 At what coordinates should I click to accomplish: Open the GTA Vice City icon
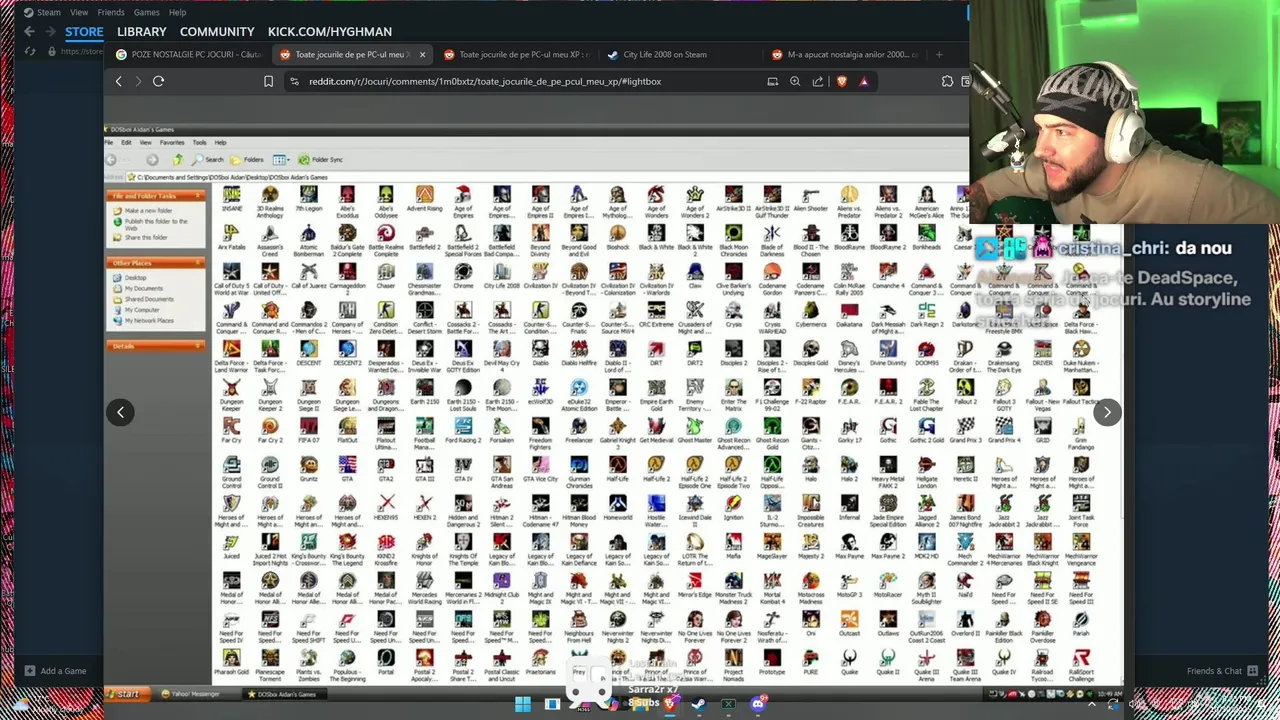(x=540, y=471)
